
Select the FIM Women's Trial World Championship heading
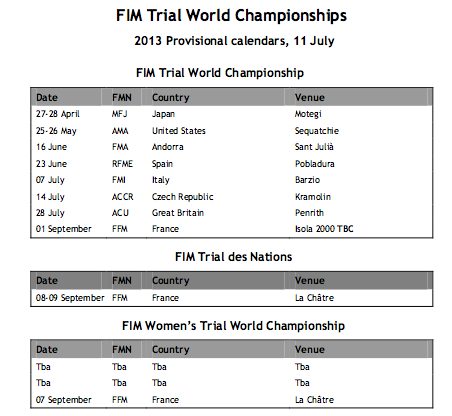pyautogui.click(x=233, y=326)
